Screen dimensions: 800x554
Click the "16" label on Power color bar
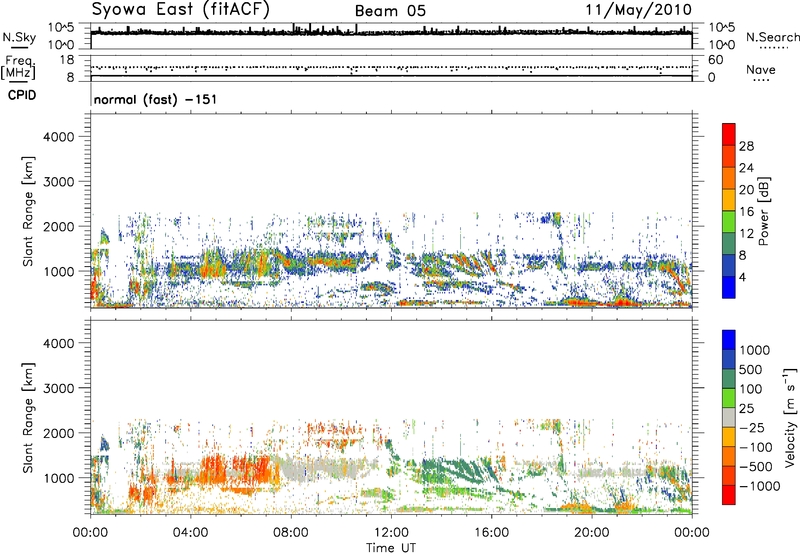[x=746, y=212]
